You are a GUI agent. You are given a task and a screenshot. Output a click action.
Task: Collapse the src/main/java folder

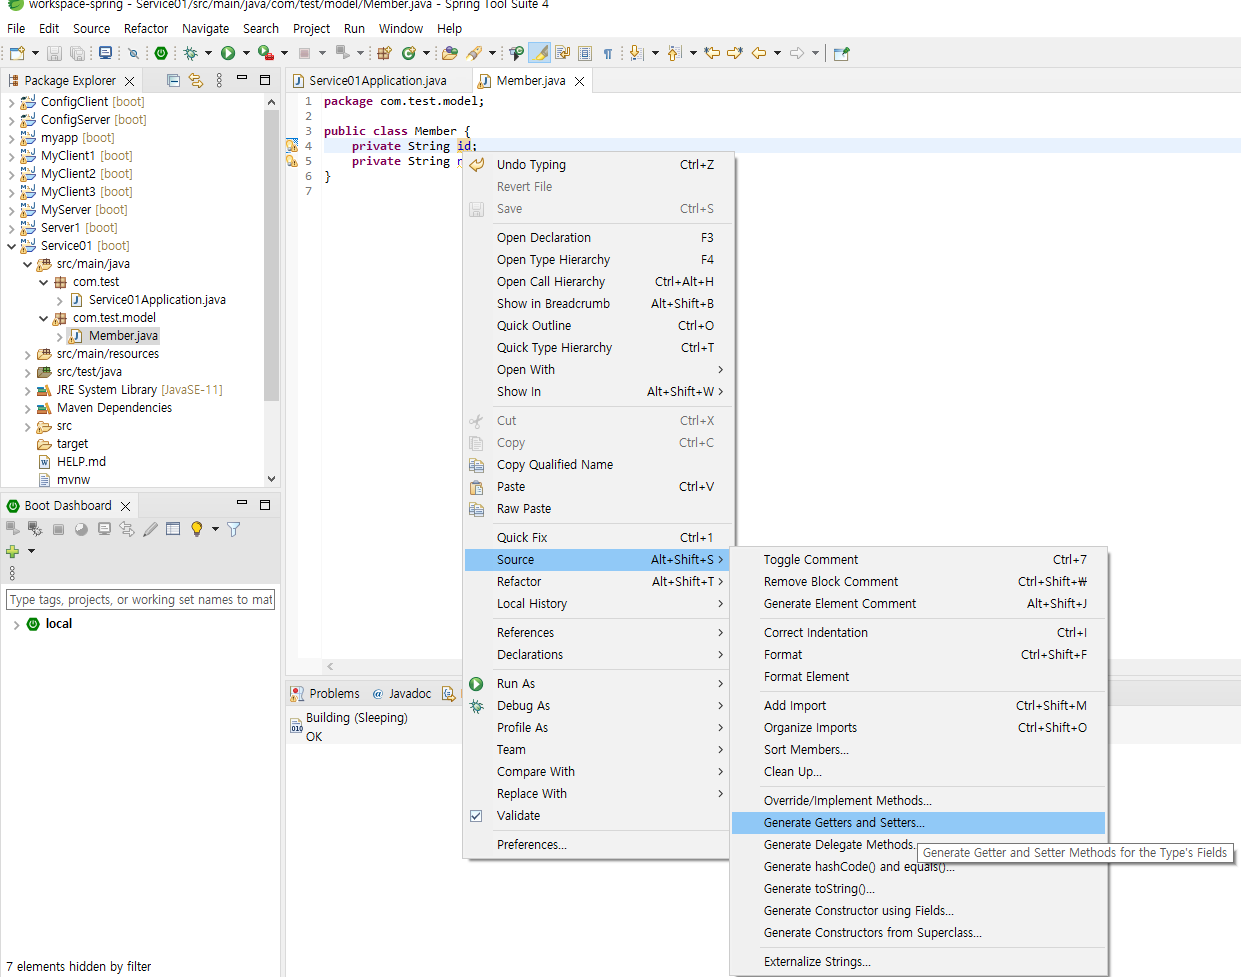point(27,264)
